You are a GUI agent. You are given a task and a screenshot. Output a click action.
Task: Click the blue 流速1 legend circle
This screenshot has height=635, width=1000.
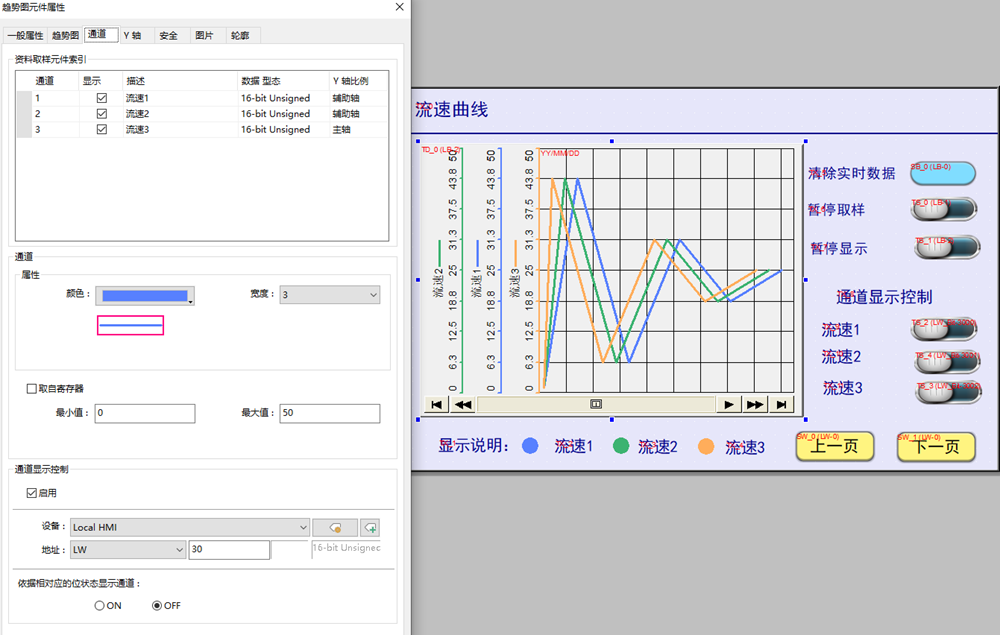[x=530, y=446]
